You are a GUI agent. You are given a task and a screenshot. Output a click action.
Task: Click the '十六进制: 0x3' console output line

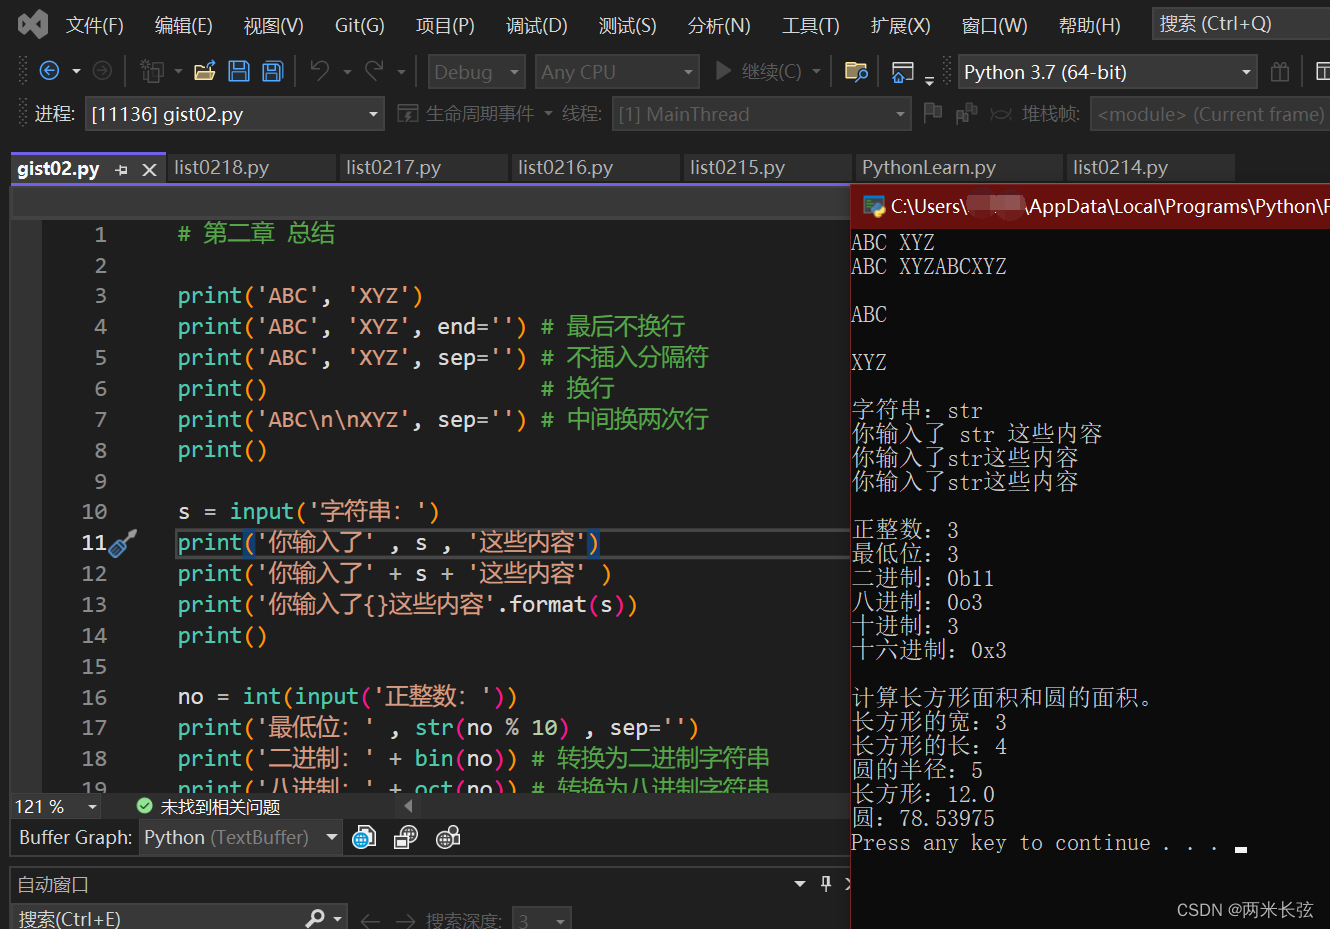coord(929,651)
